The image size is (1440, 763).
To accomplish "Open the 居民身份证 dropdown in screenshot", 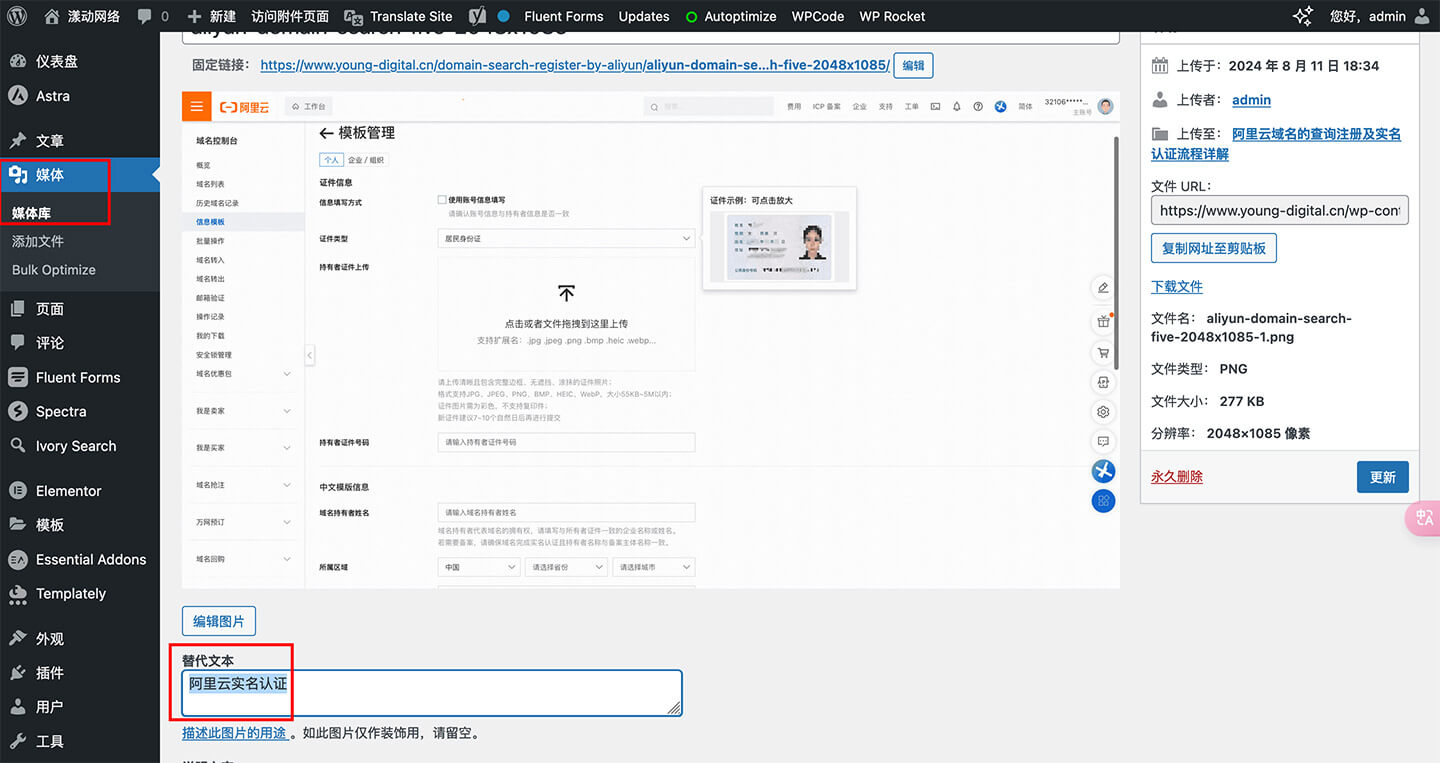I will pyautogui.click(x=566, y=239).
